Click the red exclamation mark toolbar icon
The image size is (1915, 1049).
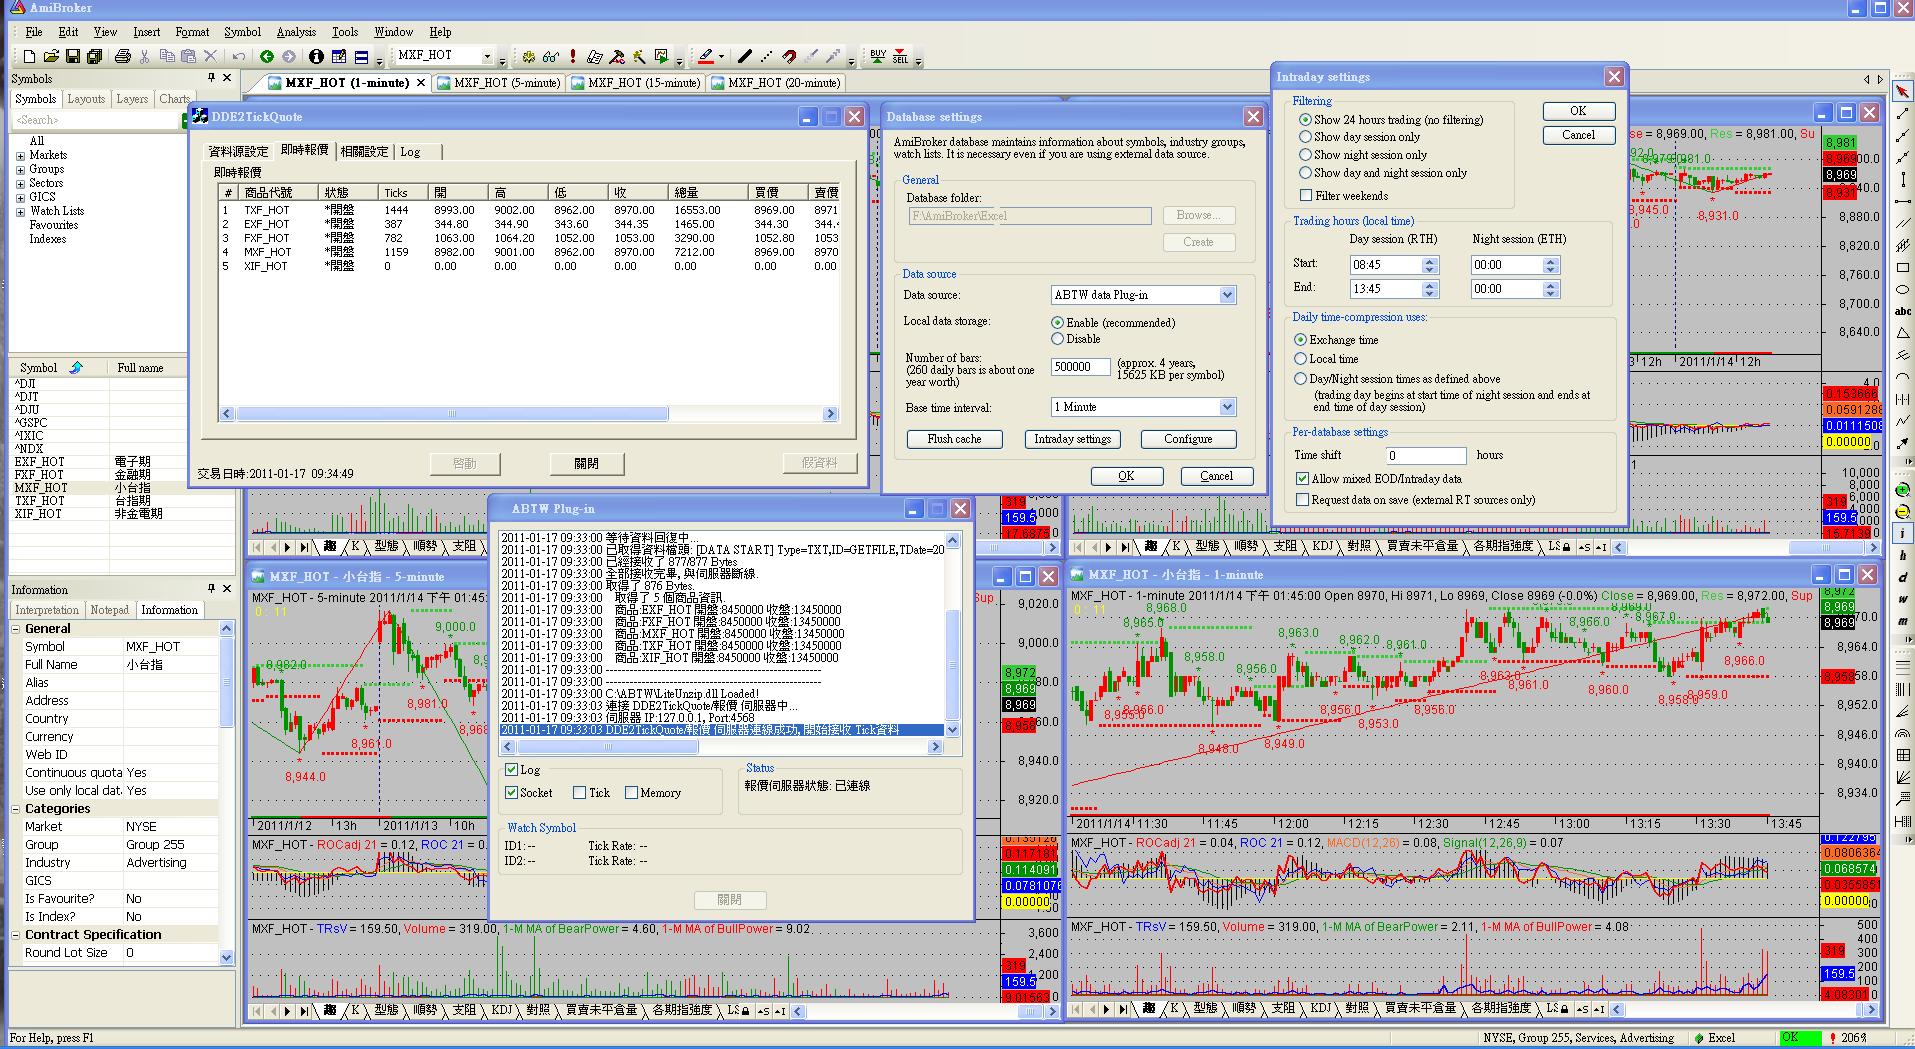click(572, 56)
